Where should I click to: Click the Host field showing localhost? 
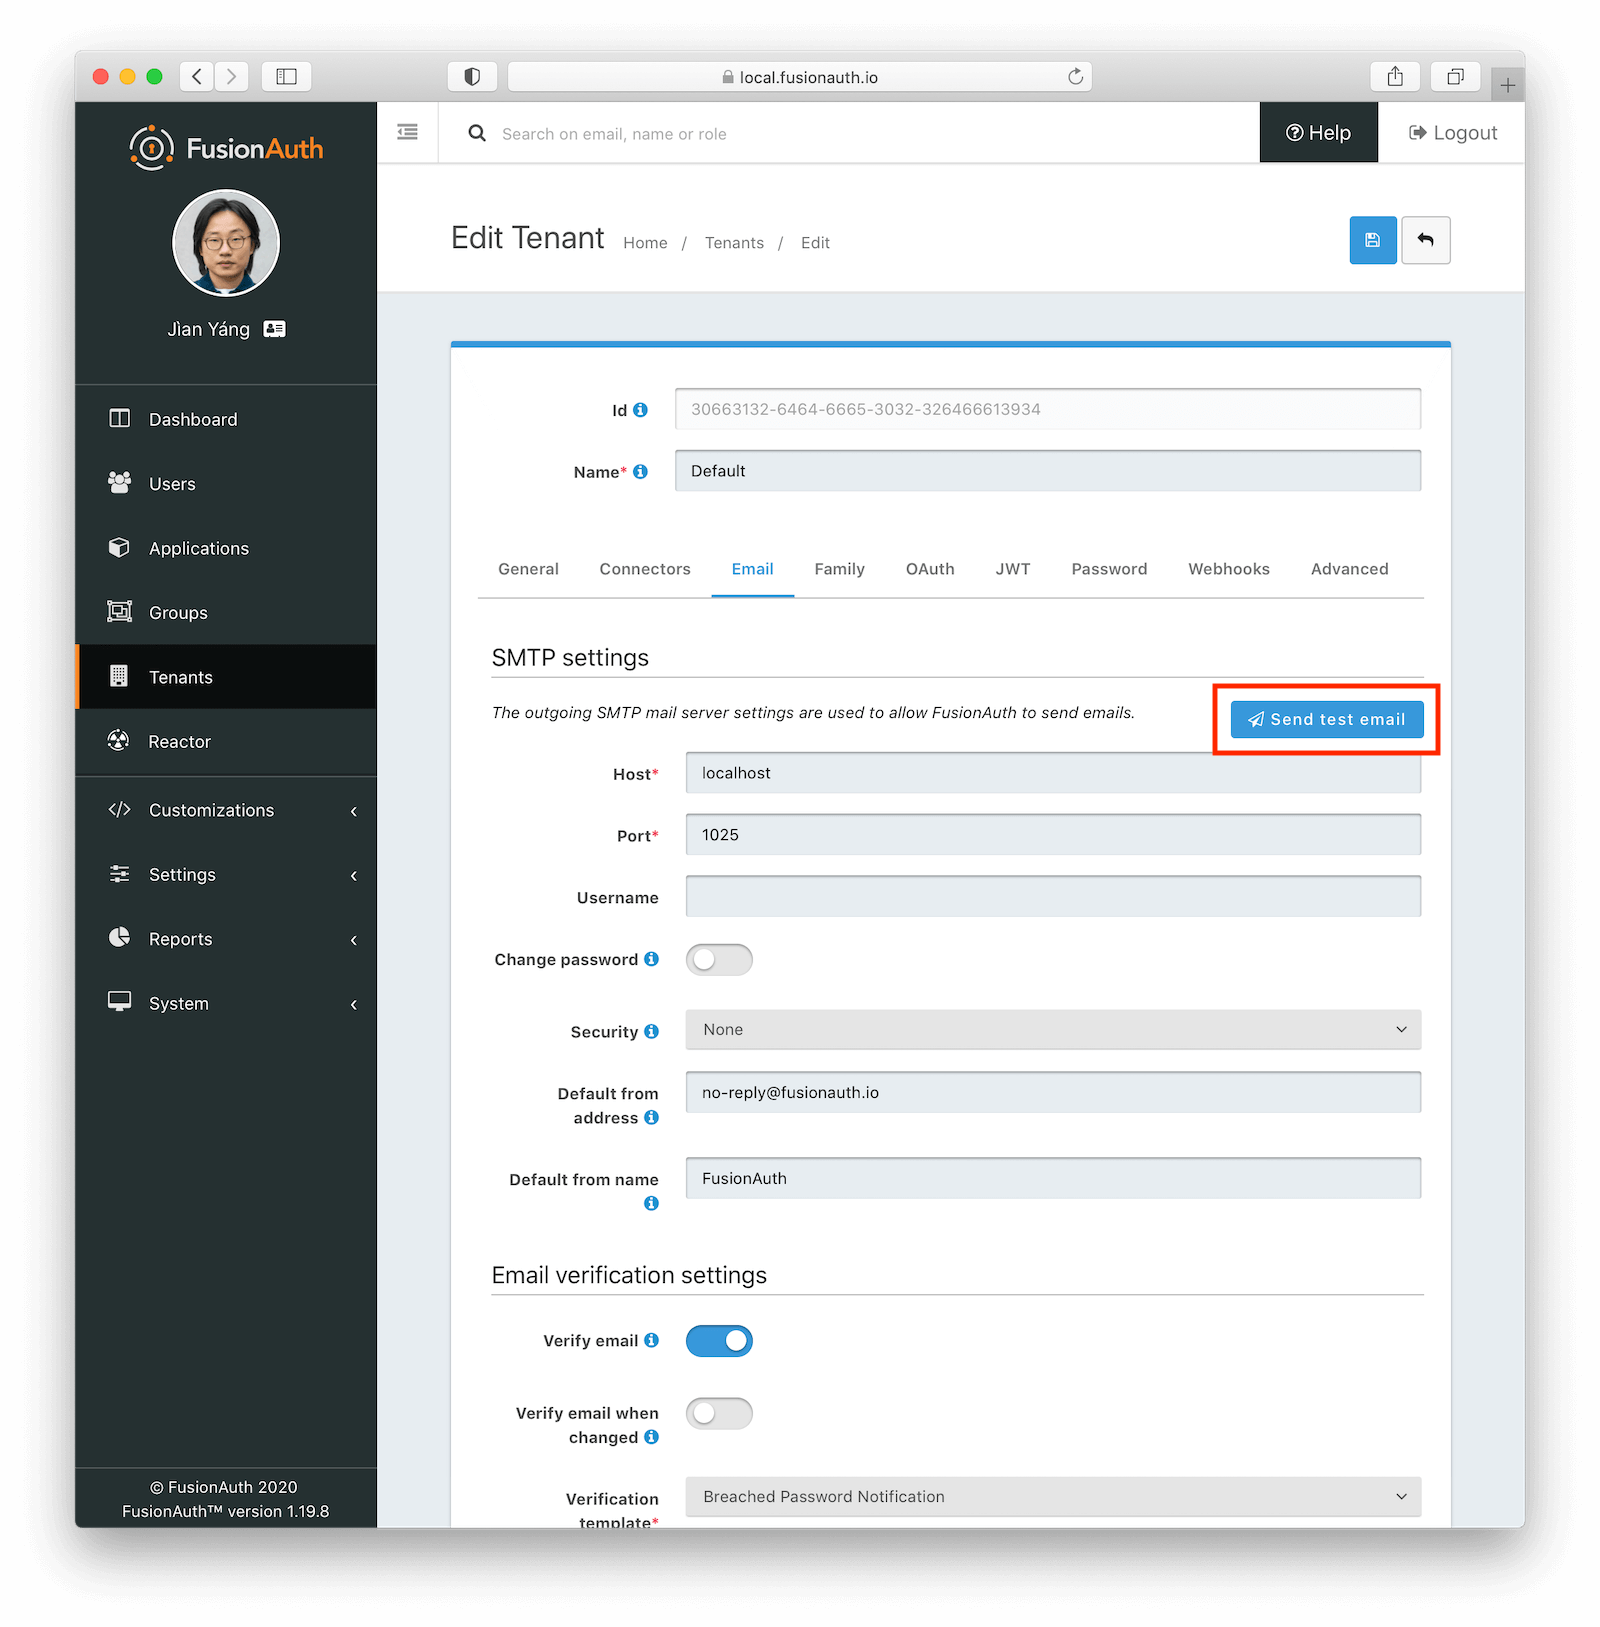(x=1053, y=773)
